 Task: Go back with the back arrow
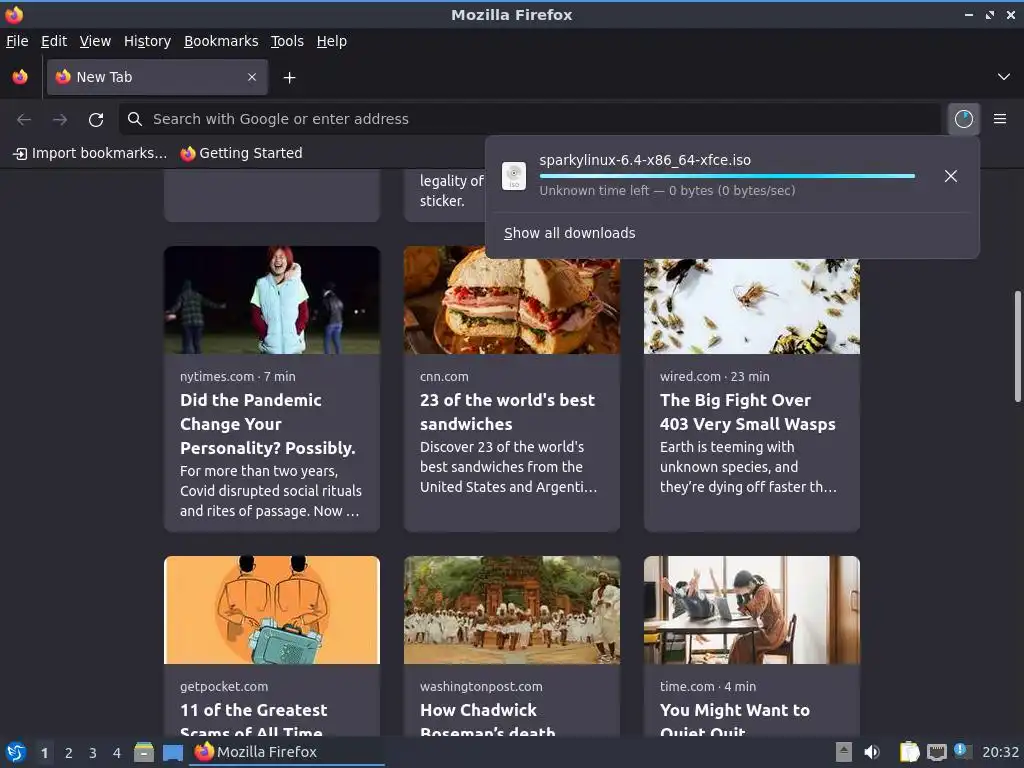point(24,119)
